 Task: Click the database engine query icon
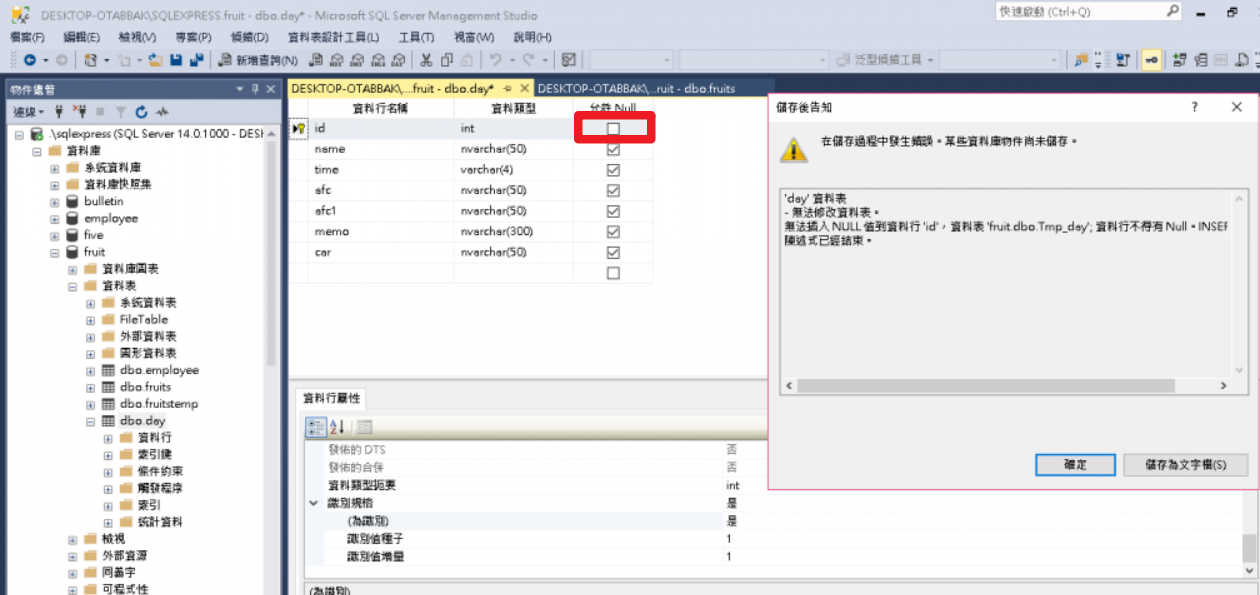(316, 60)
